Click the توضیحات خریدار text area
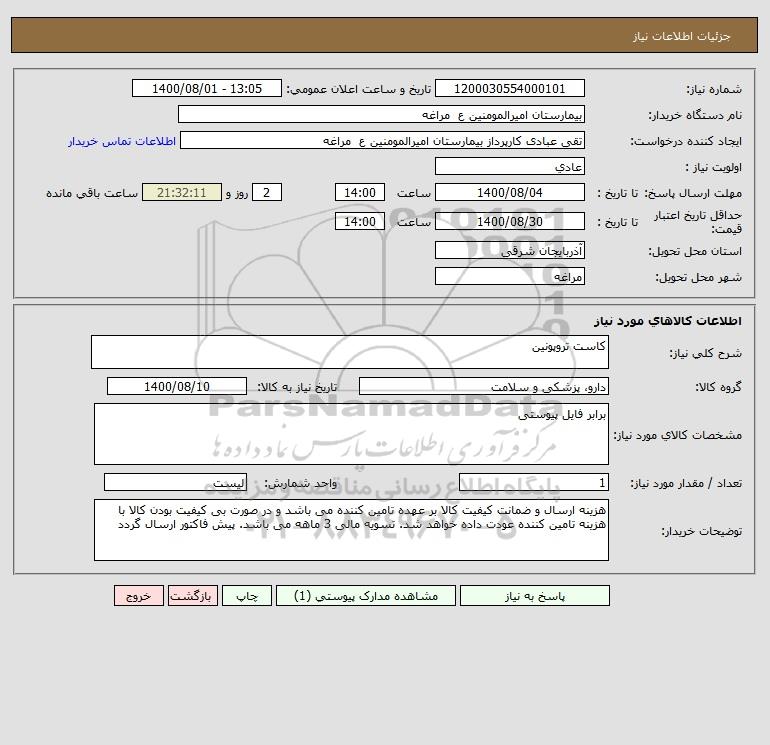Image resolution: width=770 pixels, height=745 pixels. pyautogui.click(x=351, y=530)
